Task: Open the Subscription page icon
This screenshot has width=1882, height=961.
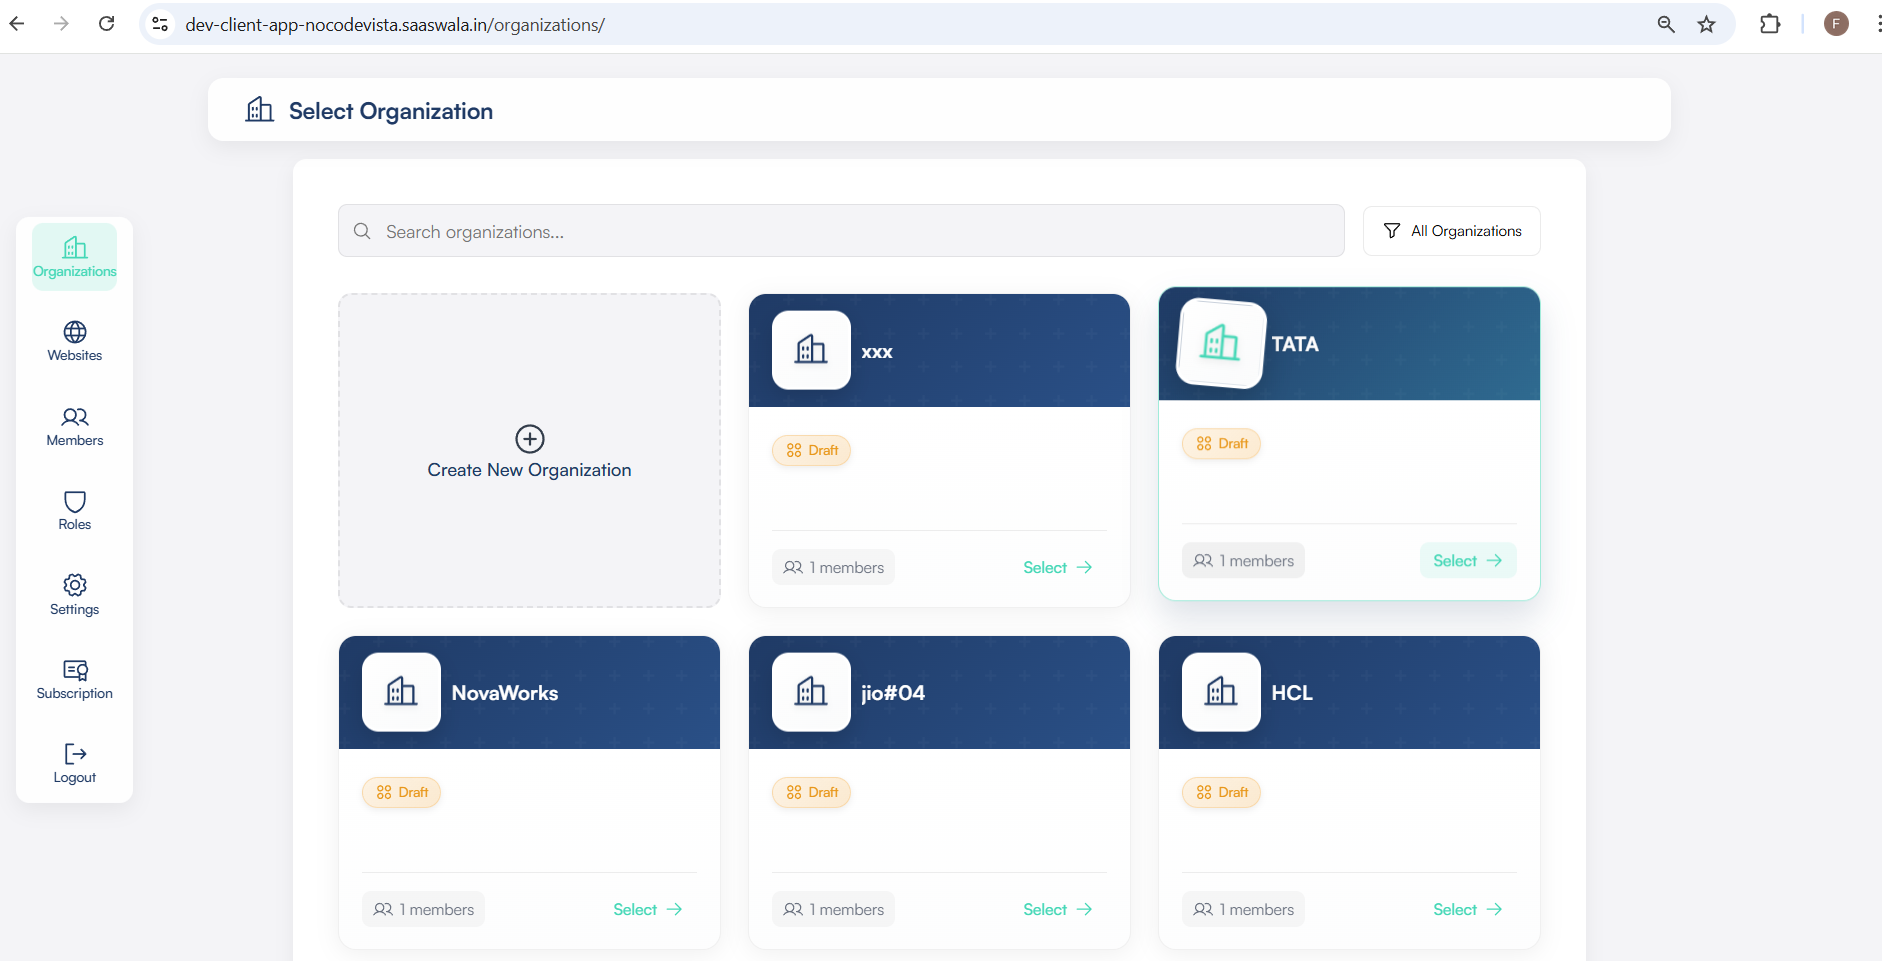Action: coord(75,670)
